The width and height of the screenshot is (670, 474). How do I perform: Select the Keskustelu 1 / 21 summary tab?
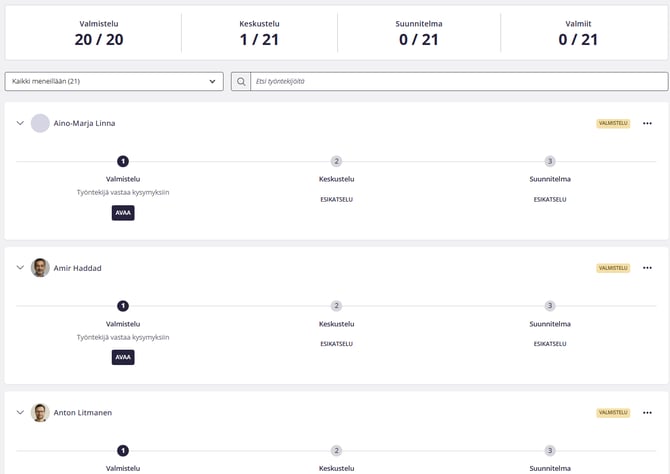(259, 33)
